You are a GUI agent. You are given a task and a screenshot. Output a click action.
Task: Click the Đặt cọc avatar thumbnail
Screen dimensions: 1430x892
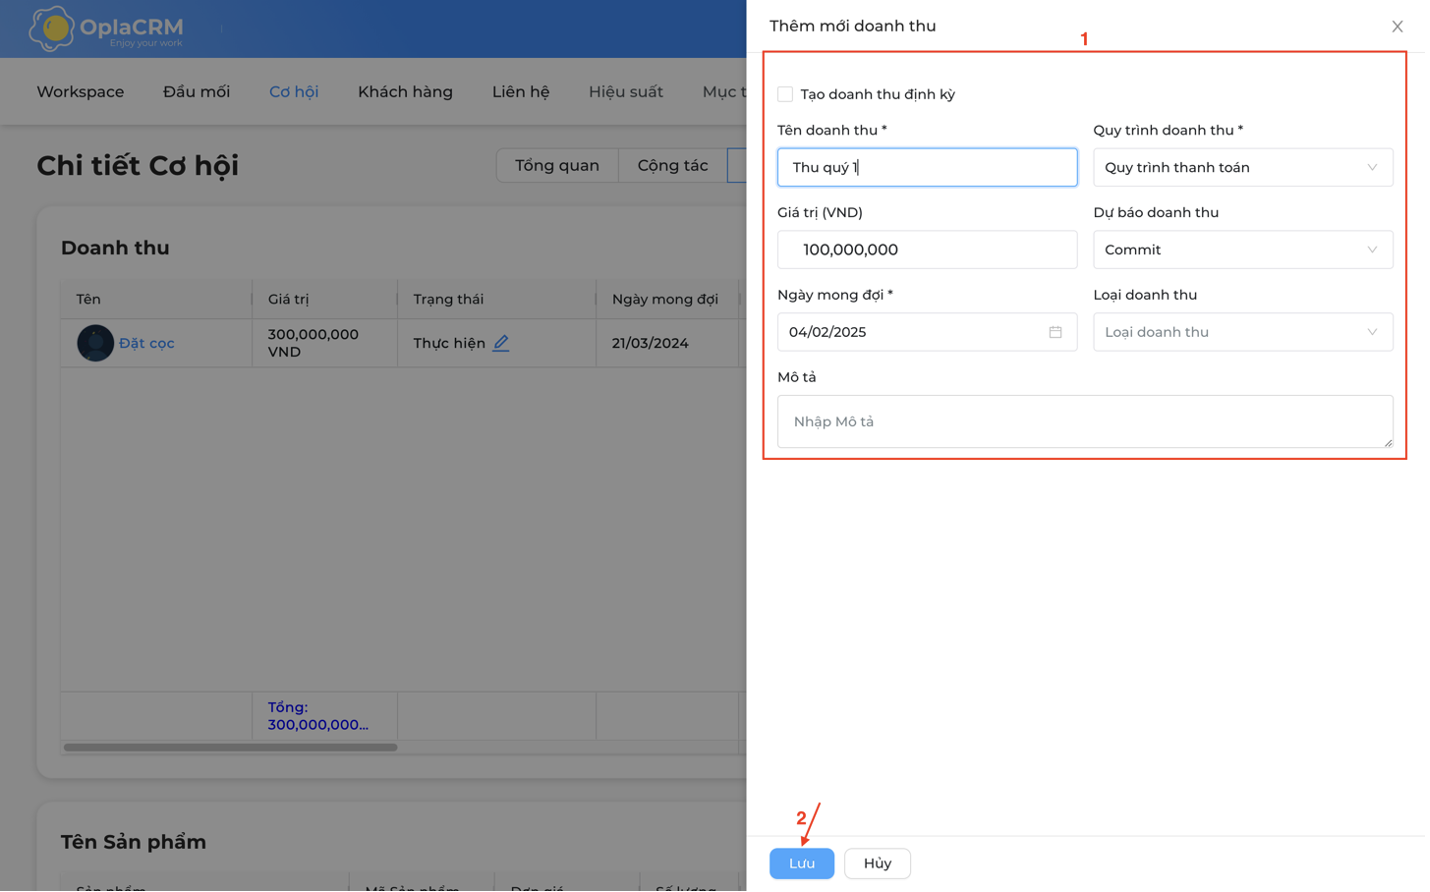click(95, 343)
